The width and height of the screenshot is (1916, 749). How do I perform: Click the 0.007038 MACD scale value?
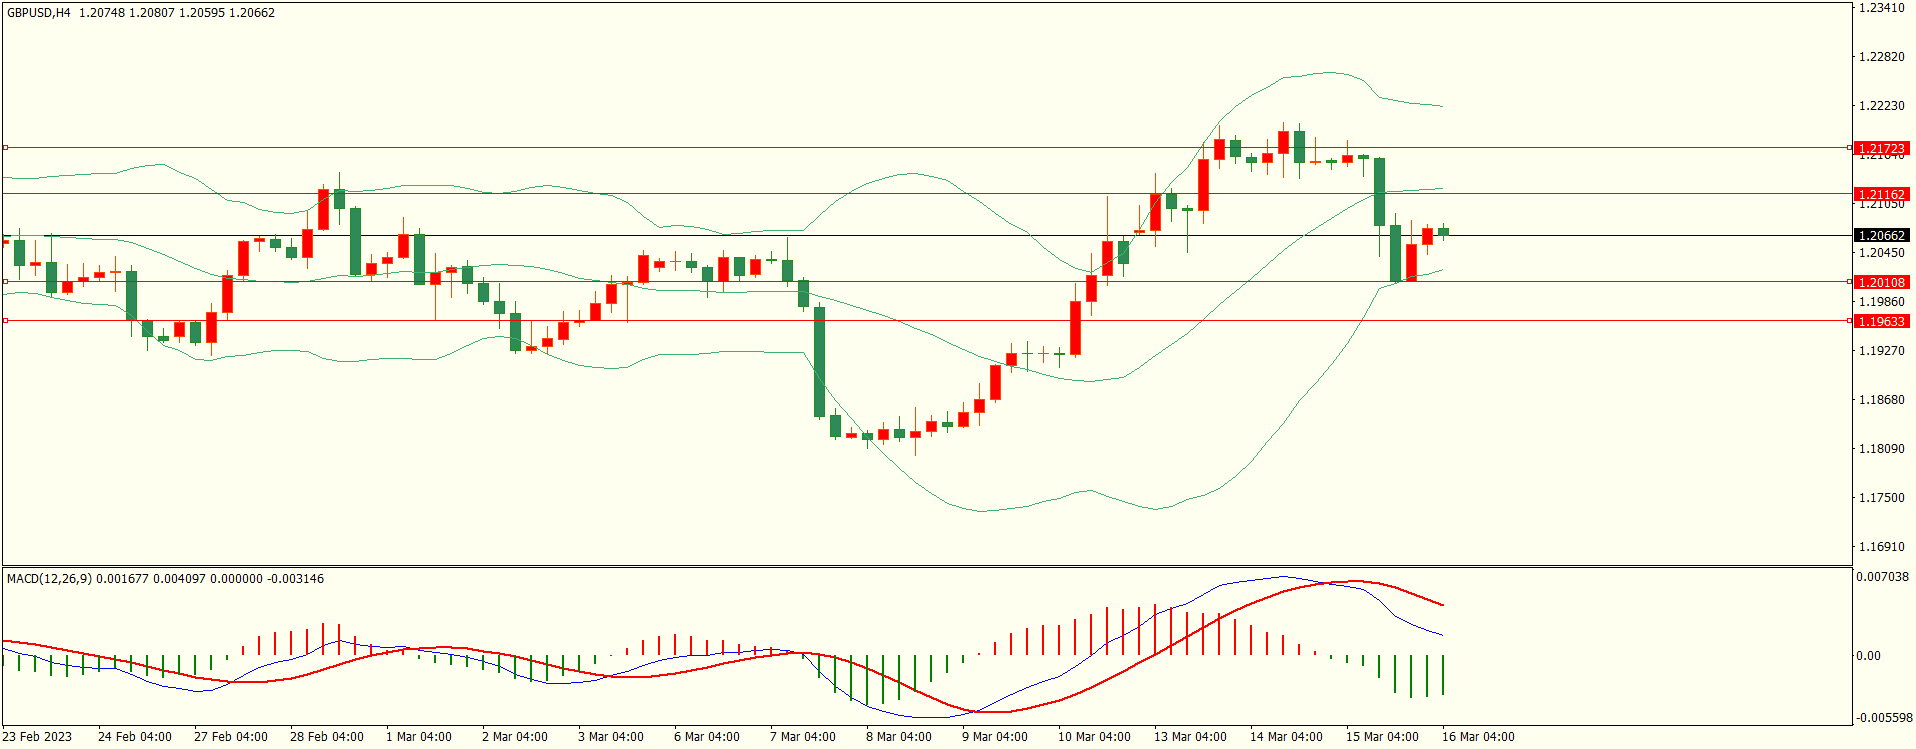(x=1882, y=577)
